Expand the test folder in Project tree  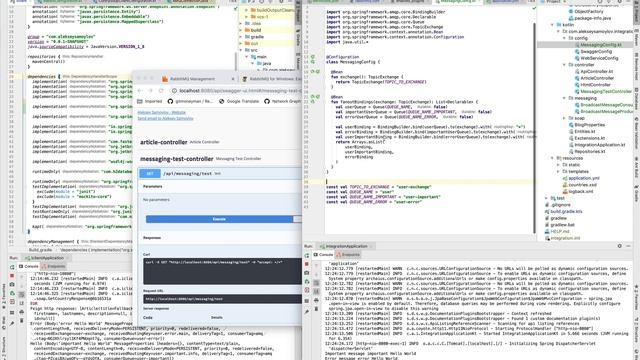pyautogui.click(x=547, y=198)
